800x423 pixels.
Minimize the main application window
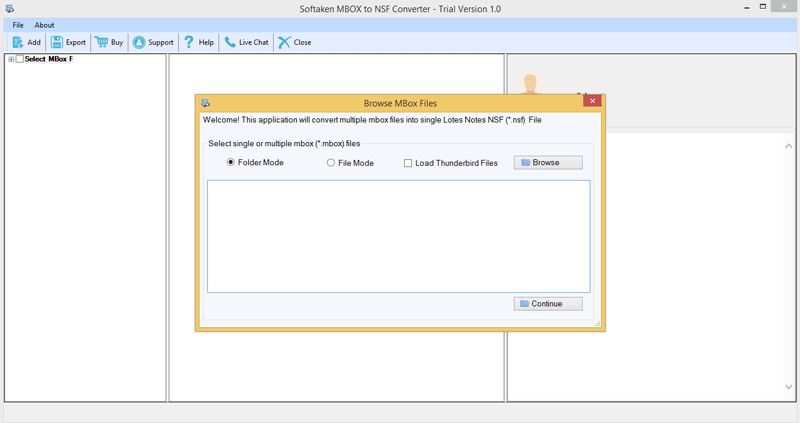(x=746, y=8)
